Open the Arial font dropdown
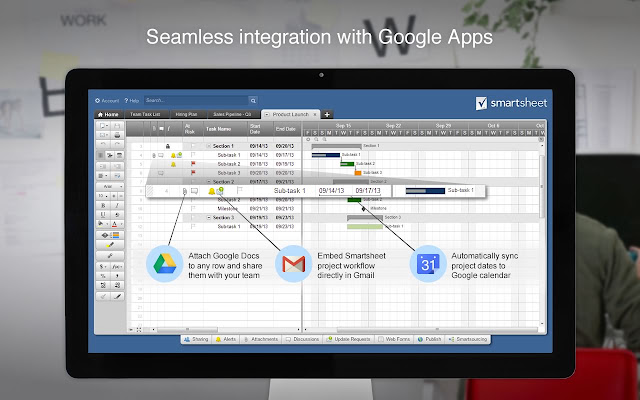The height and width of the screenshot is (400, 640). (x=110, y=187)
